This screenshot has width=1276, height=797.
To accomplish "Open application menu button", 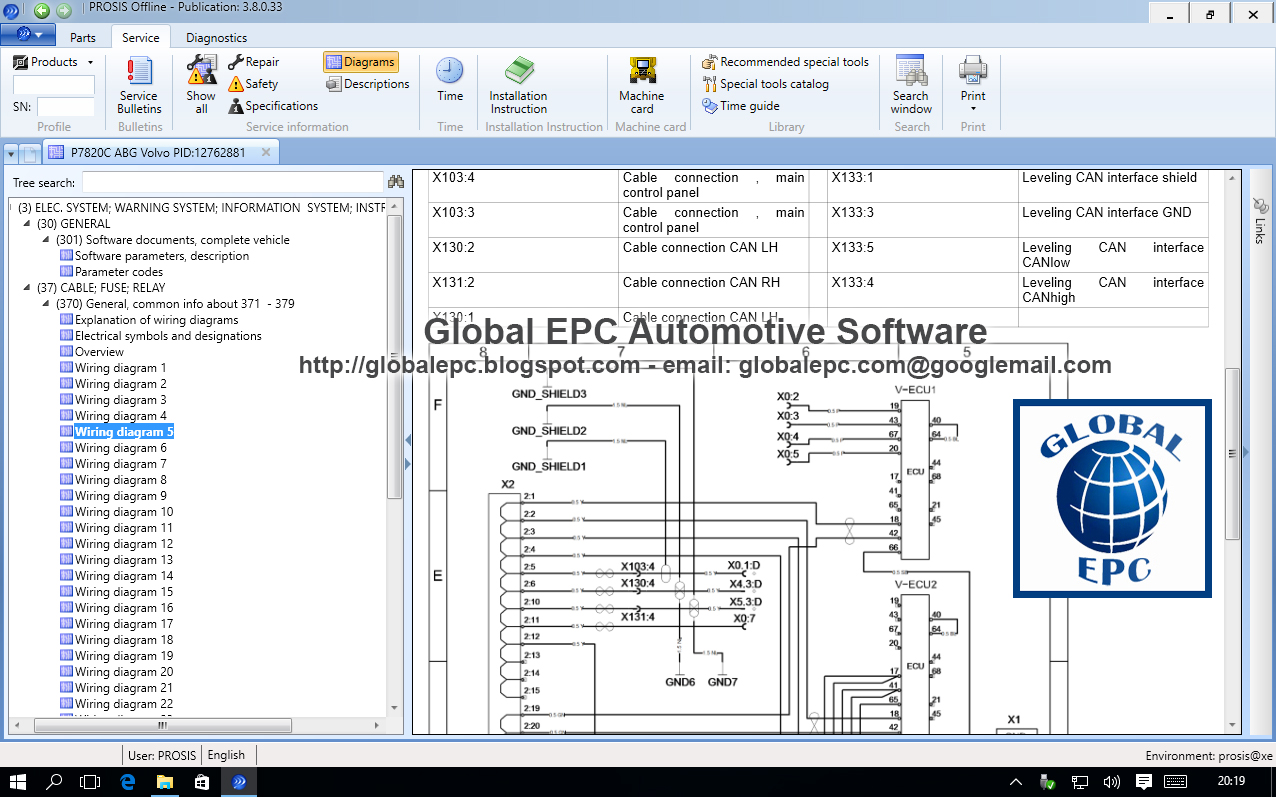I will pos(27,35).
